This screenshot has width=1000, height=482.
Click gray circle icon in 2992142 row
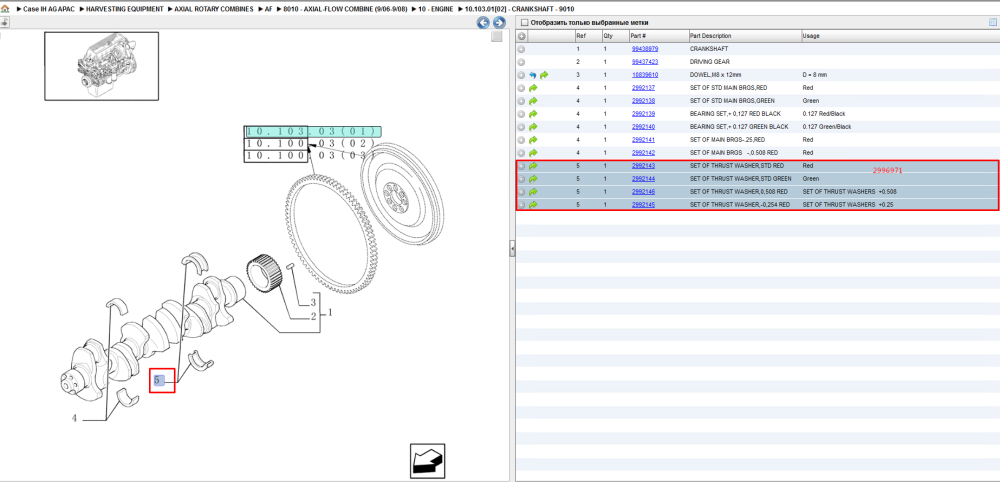tap(521, 153)
